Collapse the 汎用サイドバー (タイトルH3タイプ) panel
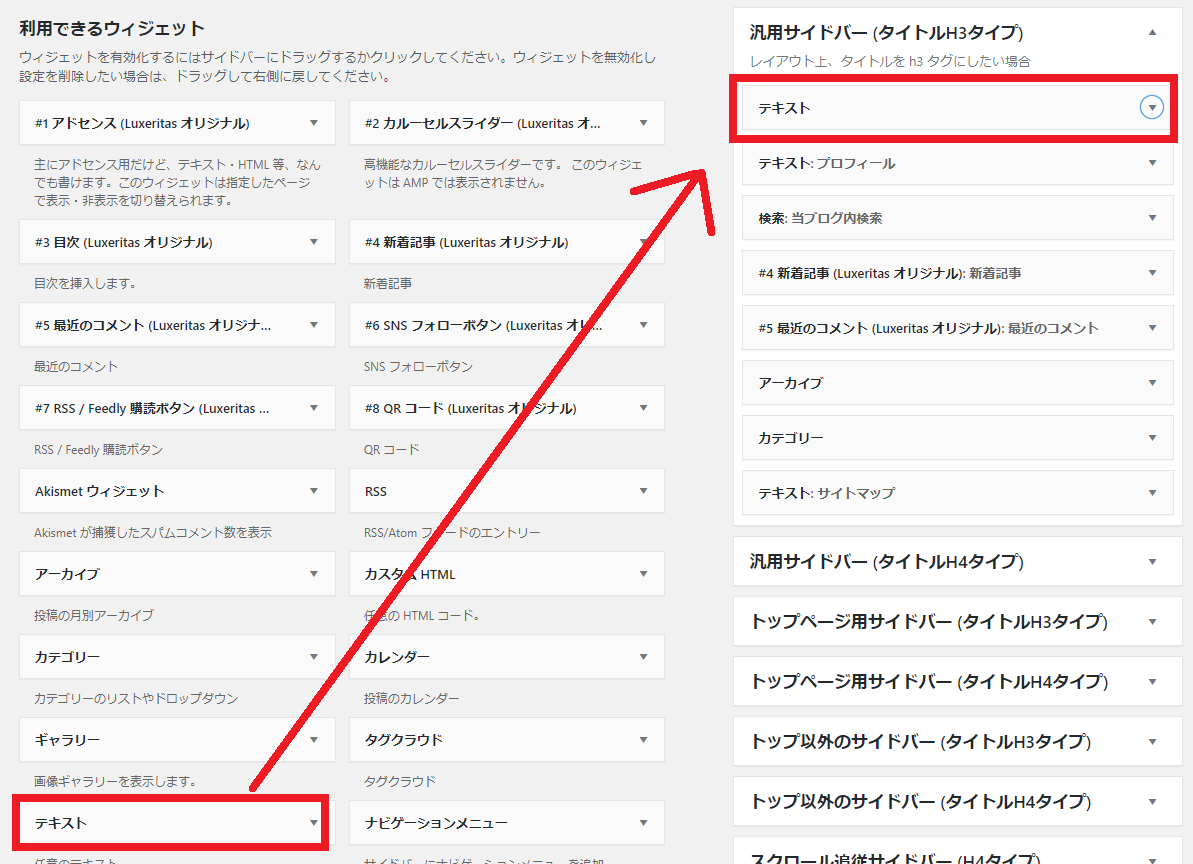 click(1152, 32)
